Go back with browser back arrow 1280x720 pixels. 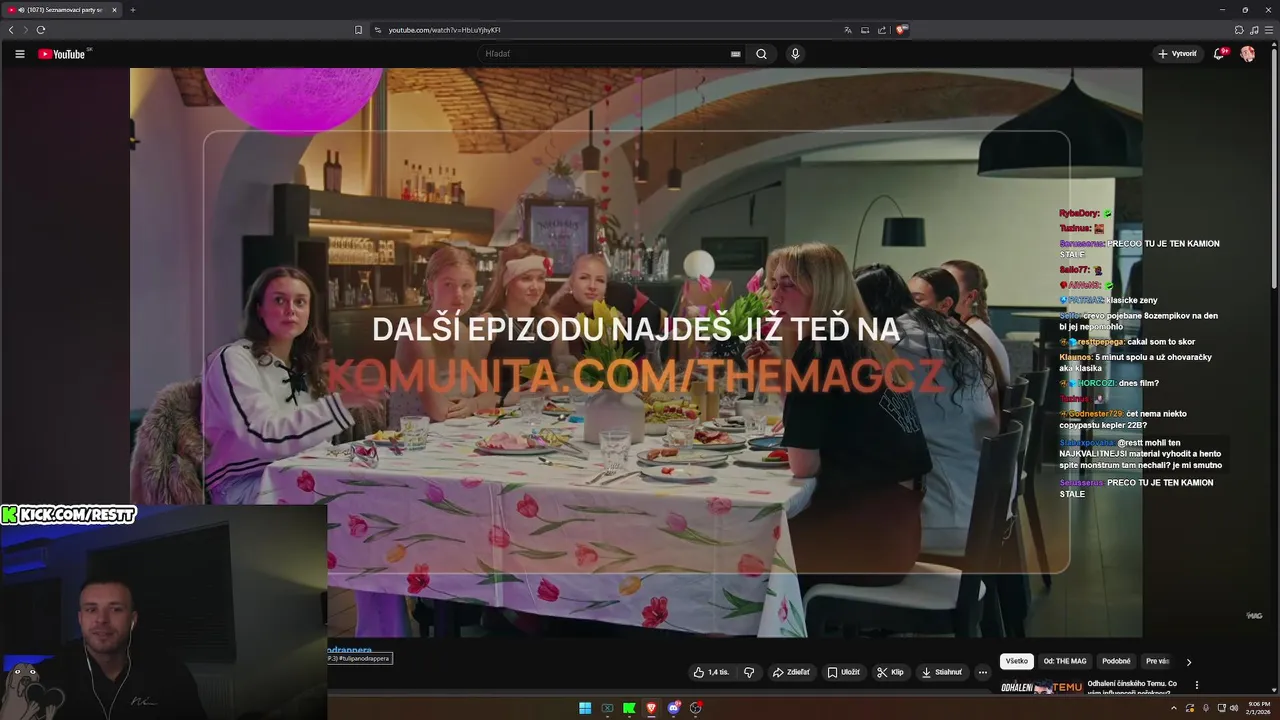click(x=11, y=30)
